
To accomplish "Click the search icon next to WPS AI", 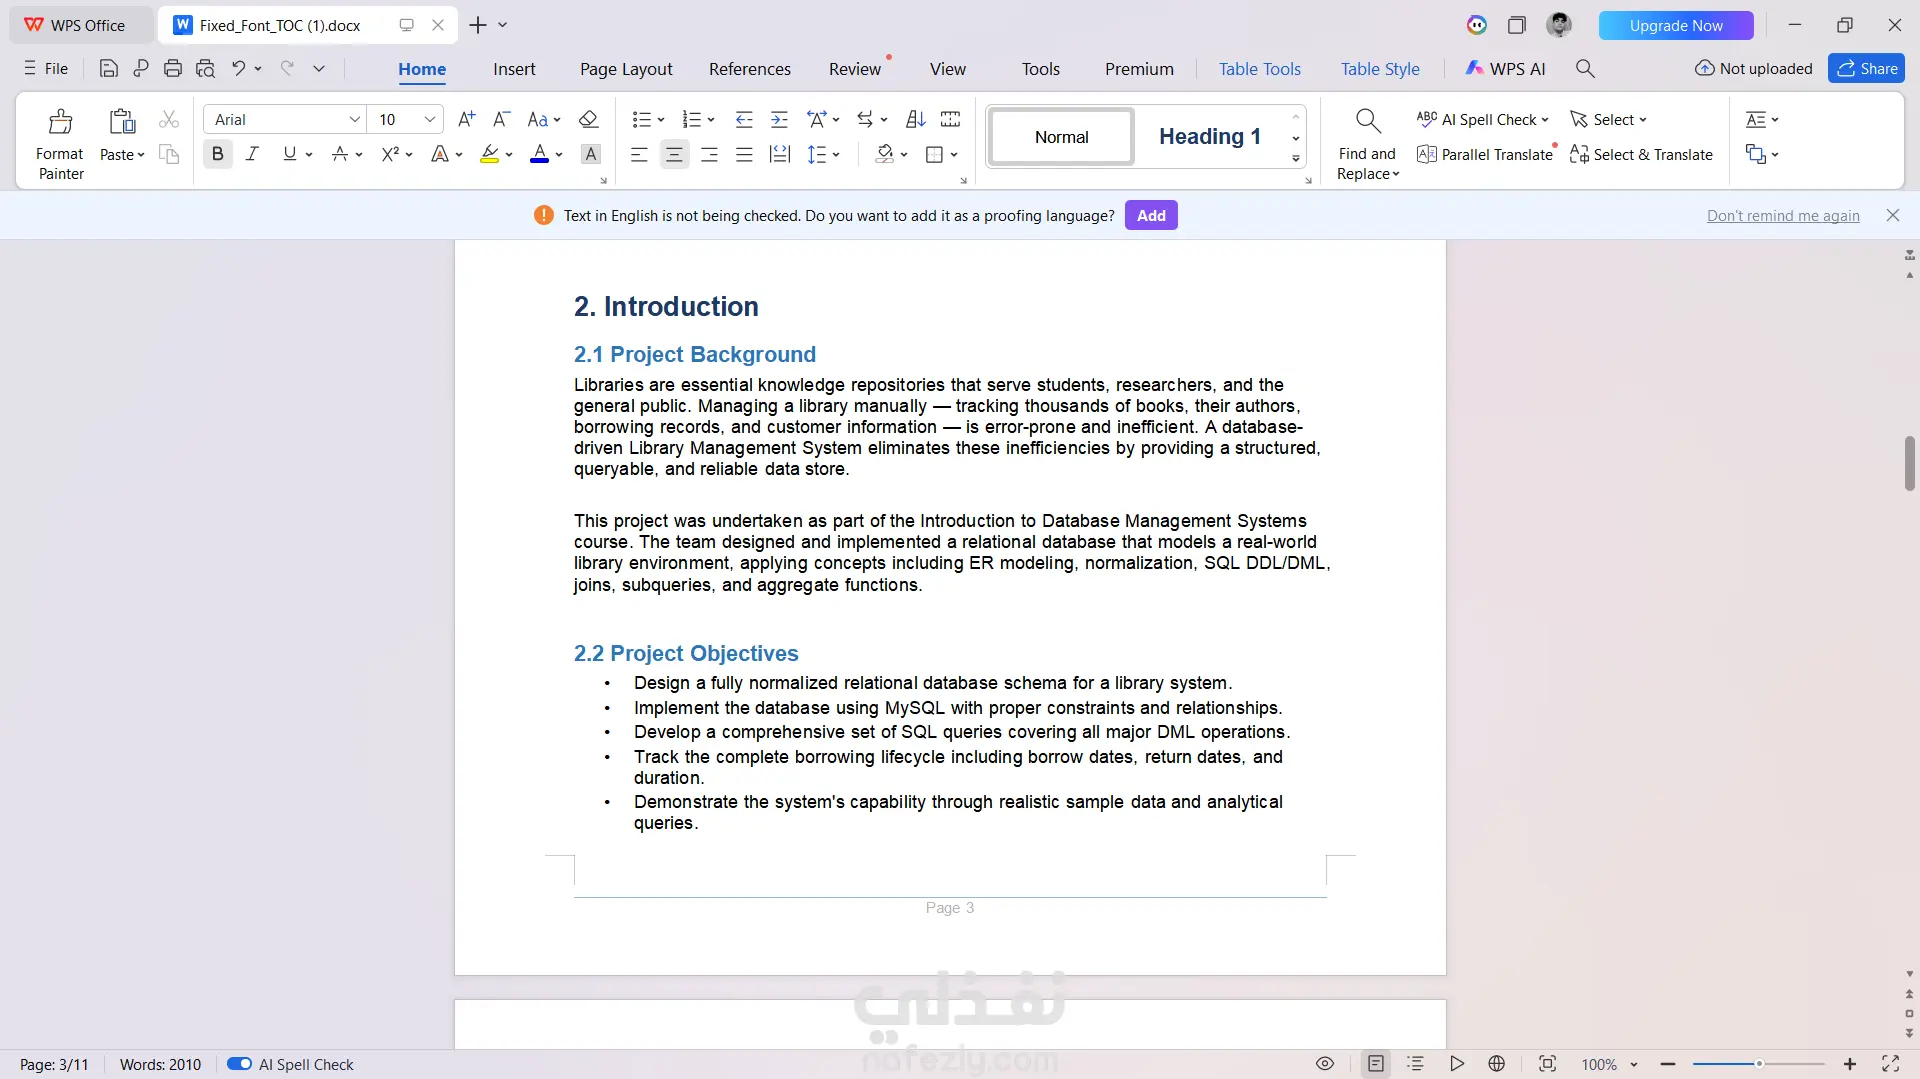I will click(1585, 68).
